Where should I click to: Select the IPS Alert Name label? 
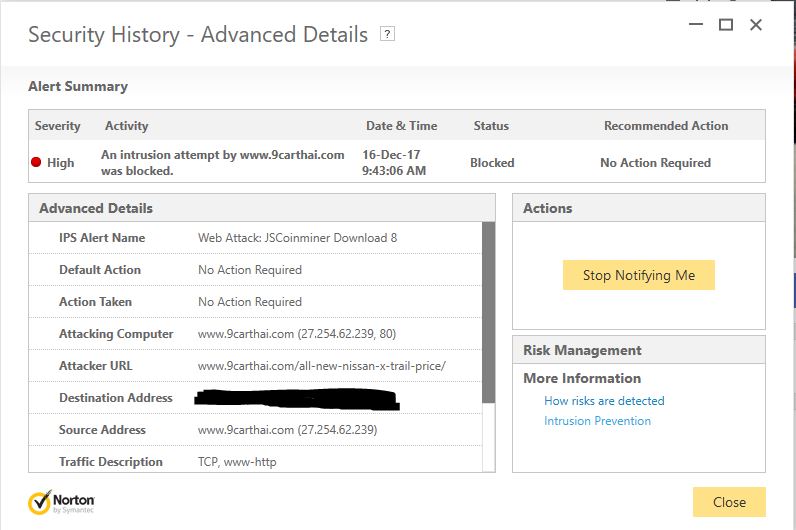click(x=102, y=238)
